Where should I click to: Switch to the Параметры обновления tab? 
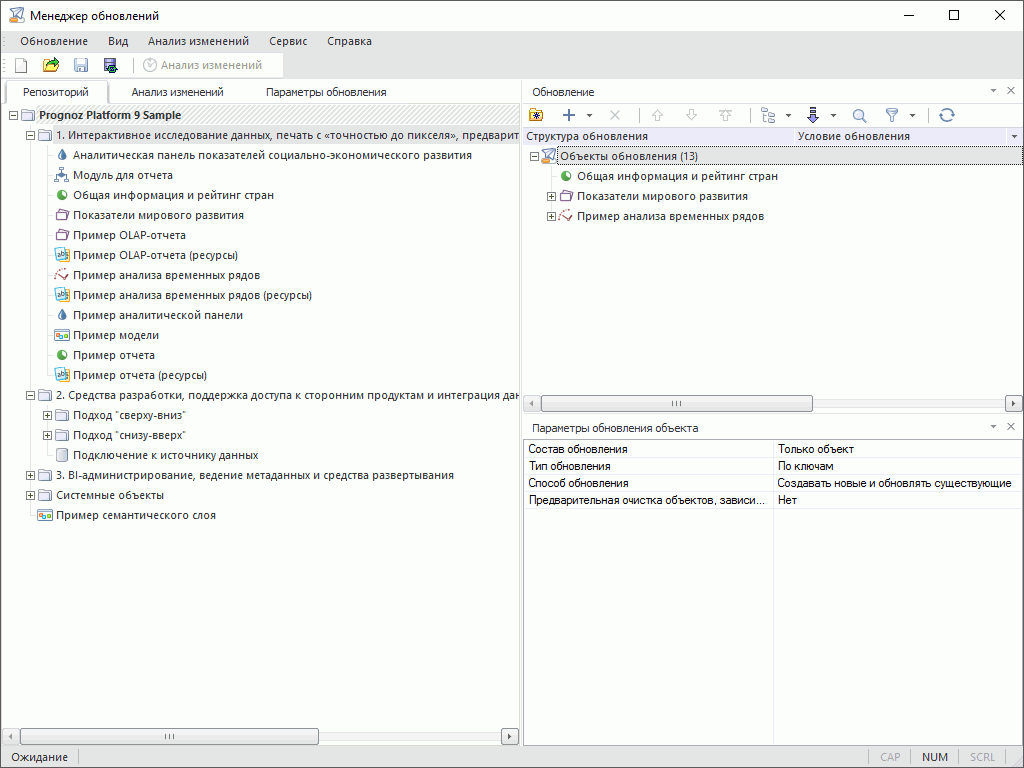325,92
